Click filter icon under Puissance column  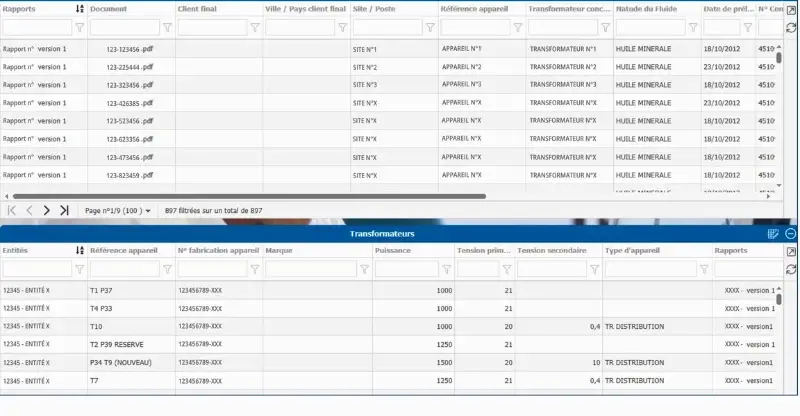(446, 269)
